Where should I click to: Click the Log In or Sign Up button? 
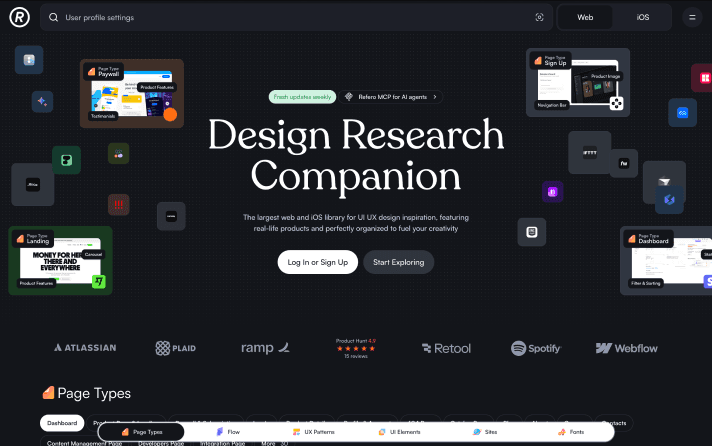[x=318, y=262]
